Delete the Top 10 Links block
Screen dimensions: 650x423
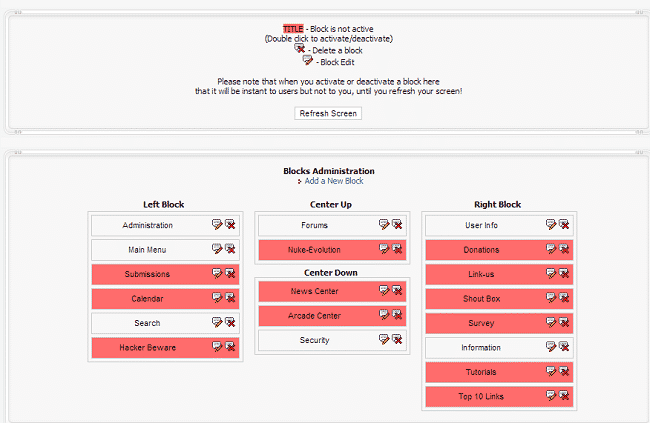564,396
